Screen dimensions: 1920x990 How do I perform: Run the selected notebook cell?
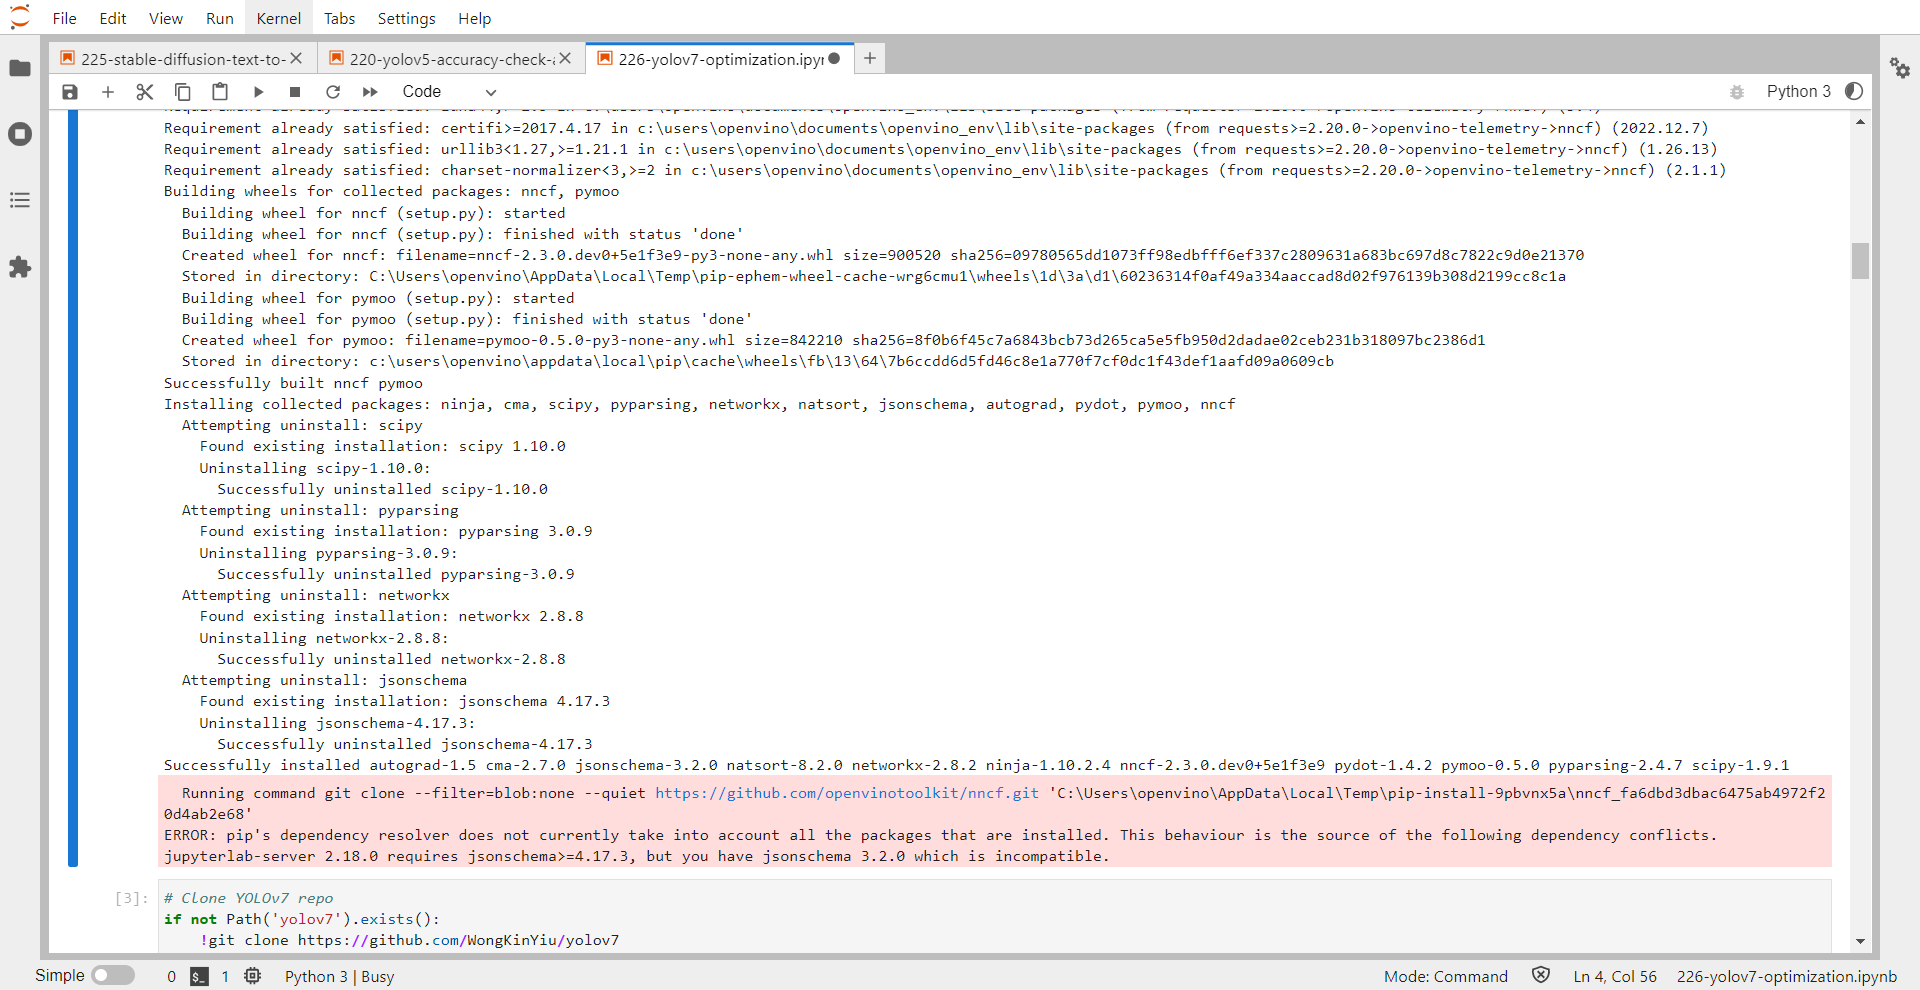(258, 91)
